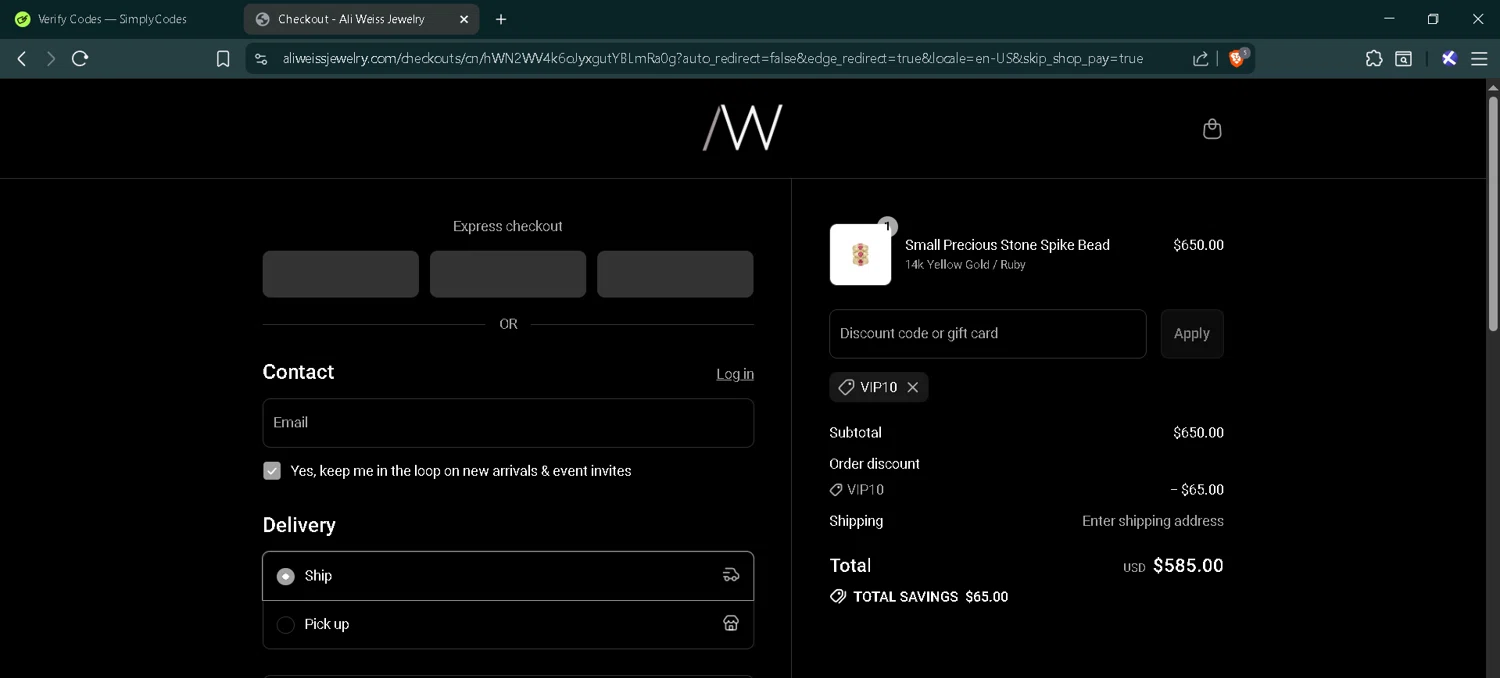1500x678 pixels.
Task: Open the sidebar panel icon
Action: (x=1404, y=59)
